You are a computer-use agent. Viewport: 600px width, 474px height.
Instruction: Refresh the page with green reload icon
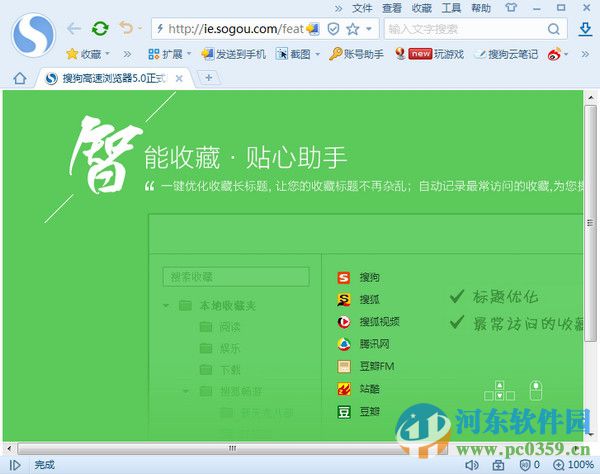100,29
